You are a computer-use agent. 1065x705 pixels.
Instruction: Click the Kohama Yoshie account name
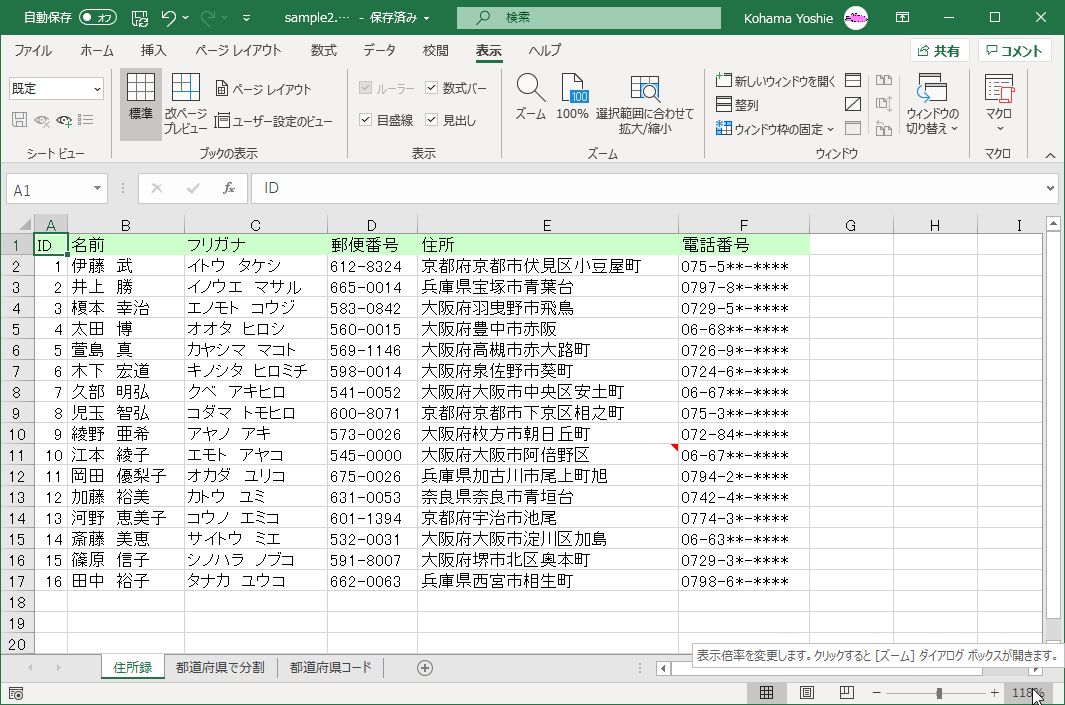point(788,18)
